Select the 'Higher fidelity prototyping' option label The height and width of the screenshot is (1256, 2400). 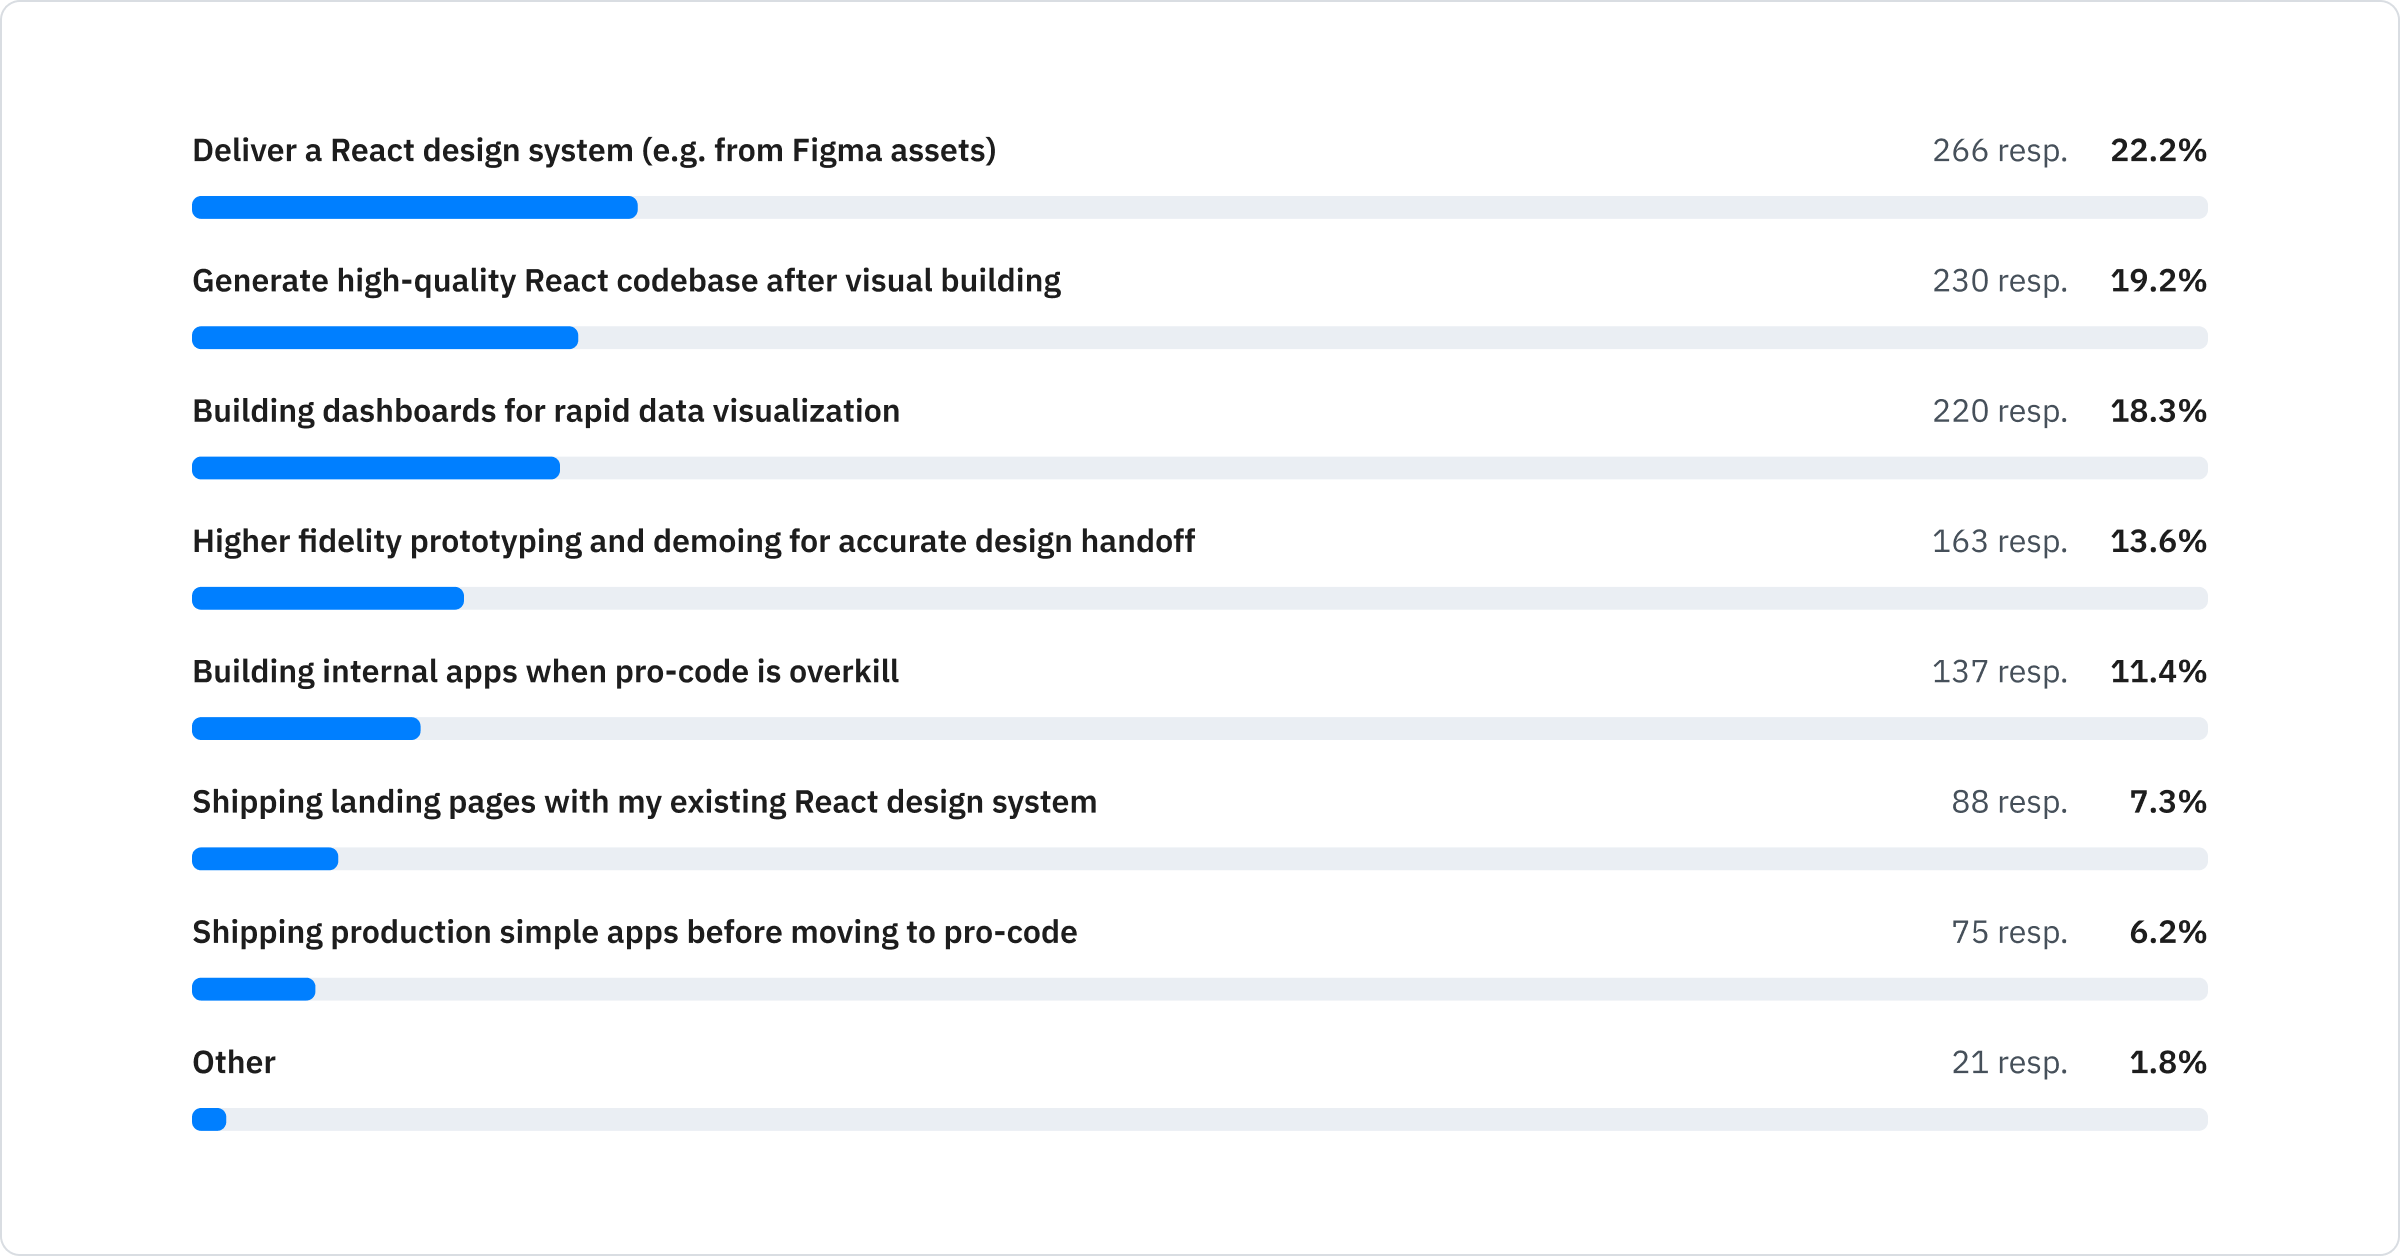(x=693, y=541)
